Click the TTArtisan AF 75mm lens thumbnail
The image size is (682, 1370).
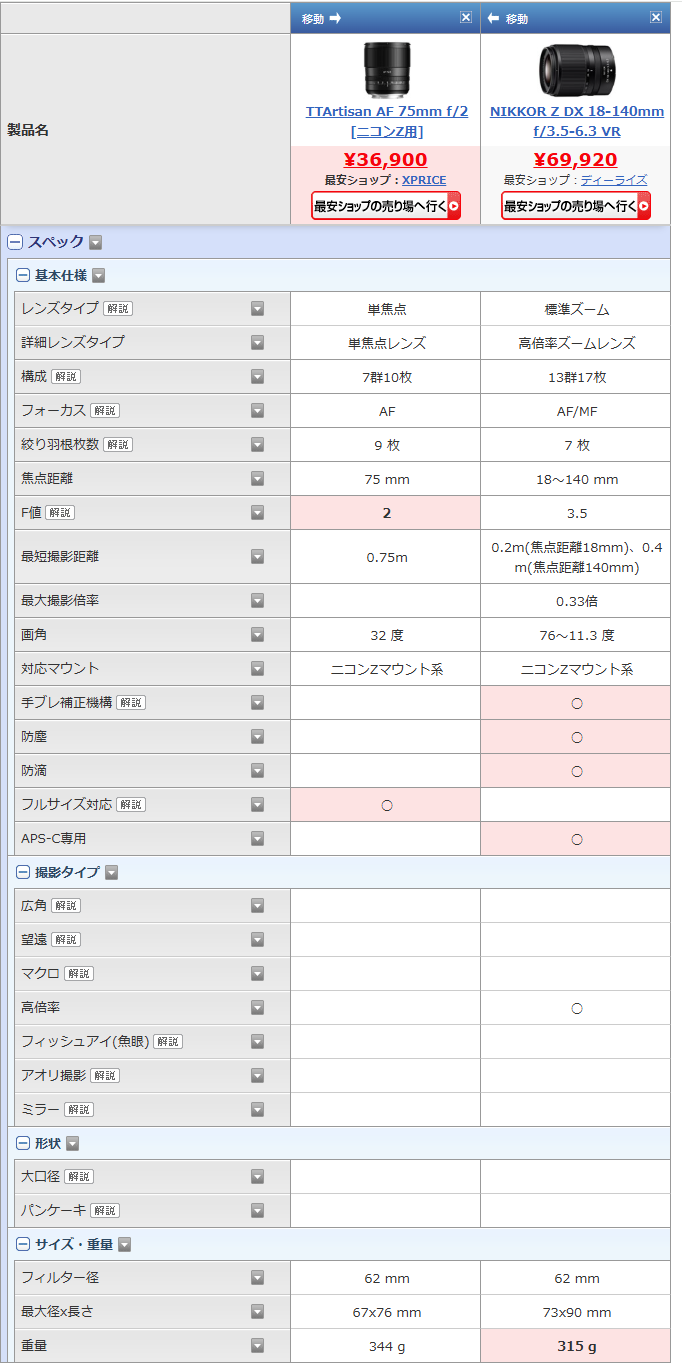386,68
